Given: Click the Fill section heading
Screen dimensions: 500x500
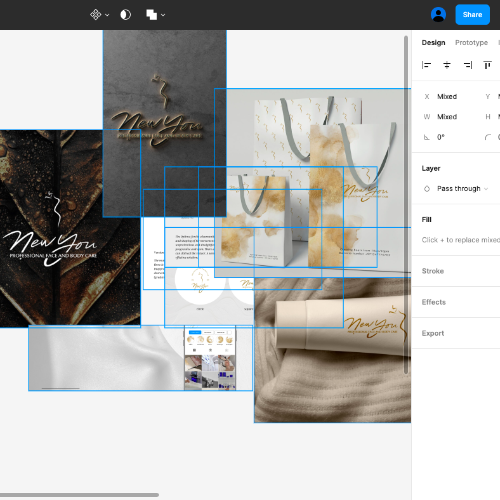Looking at the screenshot, I should 426,220.
